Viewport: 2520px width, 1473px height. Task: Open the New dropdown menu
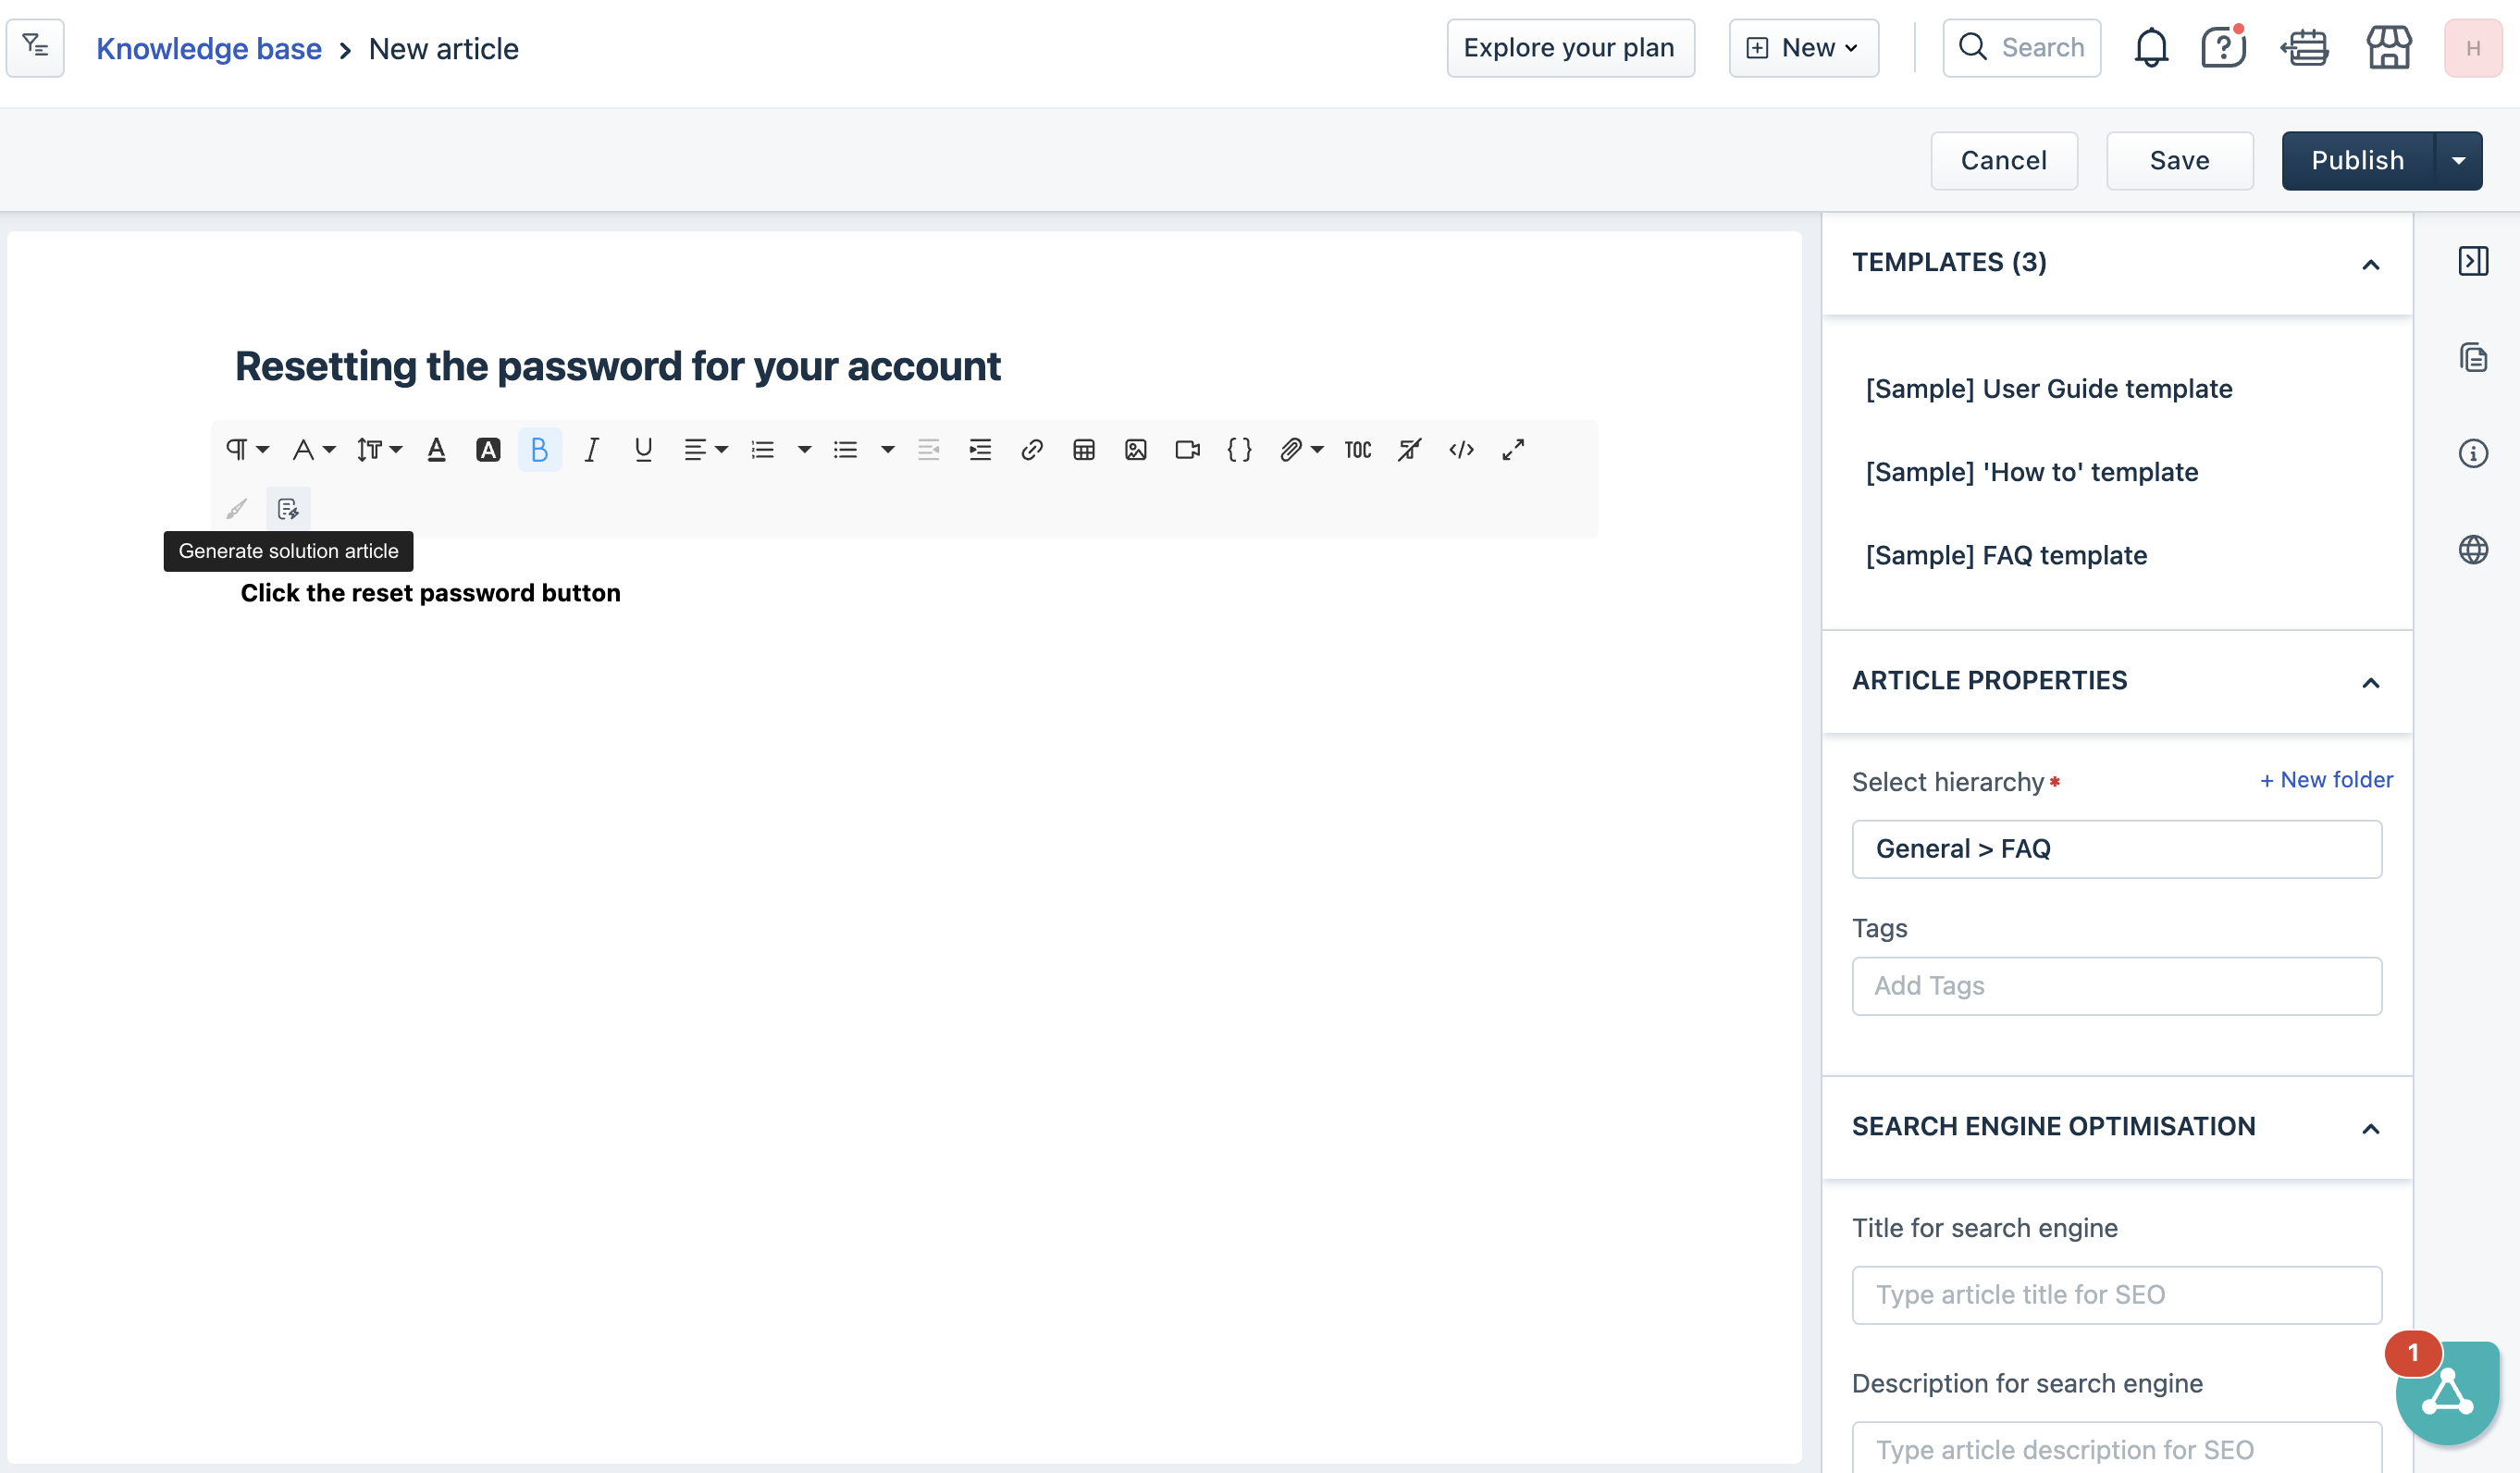coord(1803,48)
